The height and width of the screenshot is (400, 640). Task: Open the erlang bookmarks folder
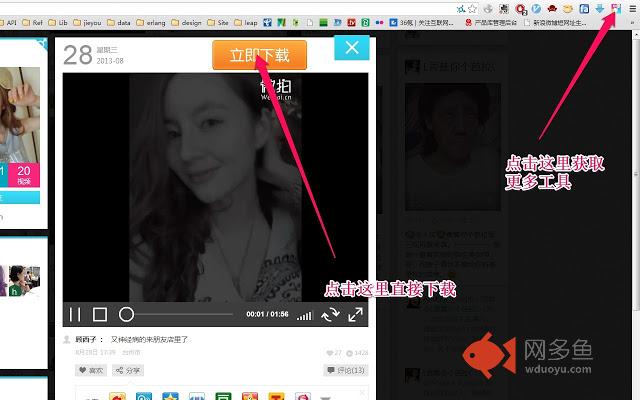[155, 22]
